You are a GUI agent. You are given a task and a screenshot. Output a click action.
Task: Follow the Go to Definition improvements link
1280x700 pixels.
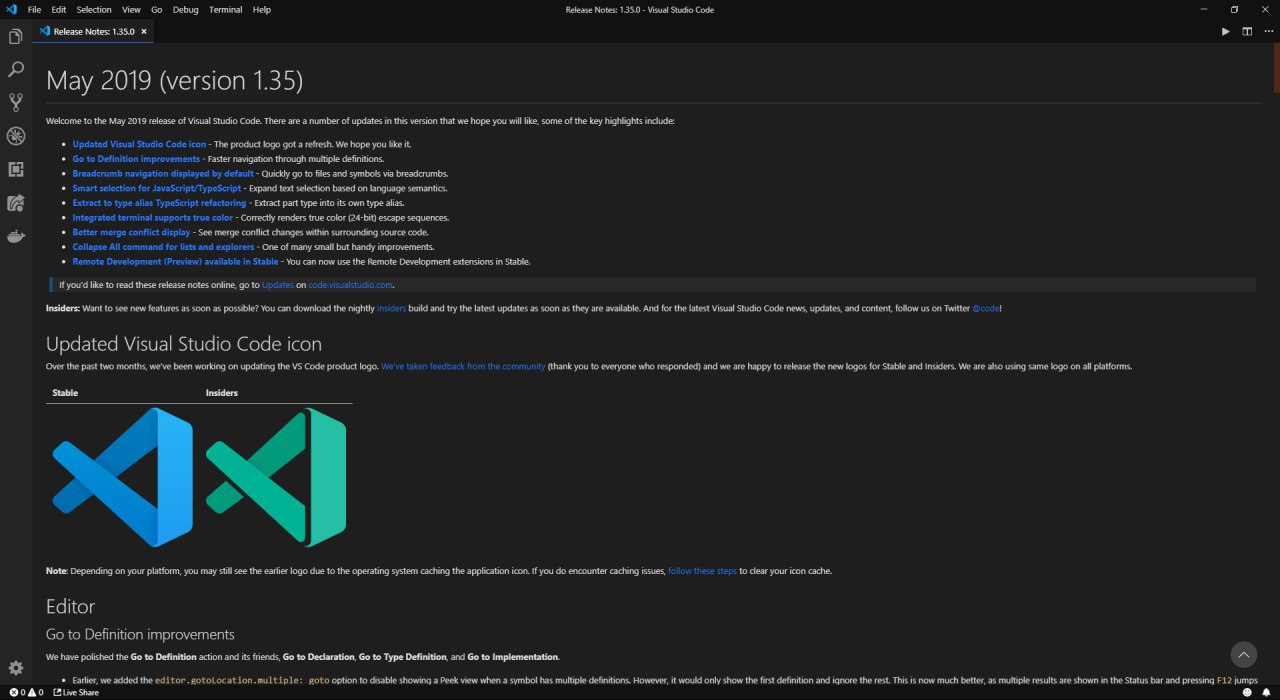tap(136, 159)
